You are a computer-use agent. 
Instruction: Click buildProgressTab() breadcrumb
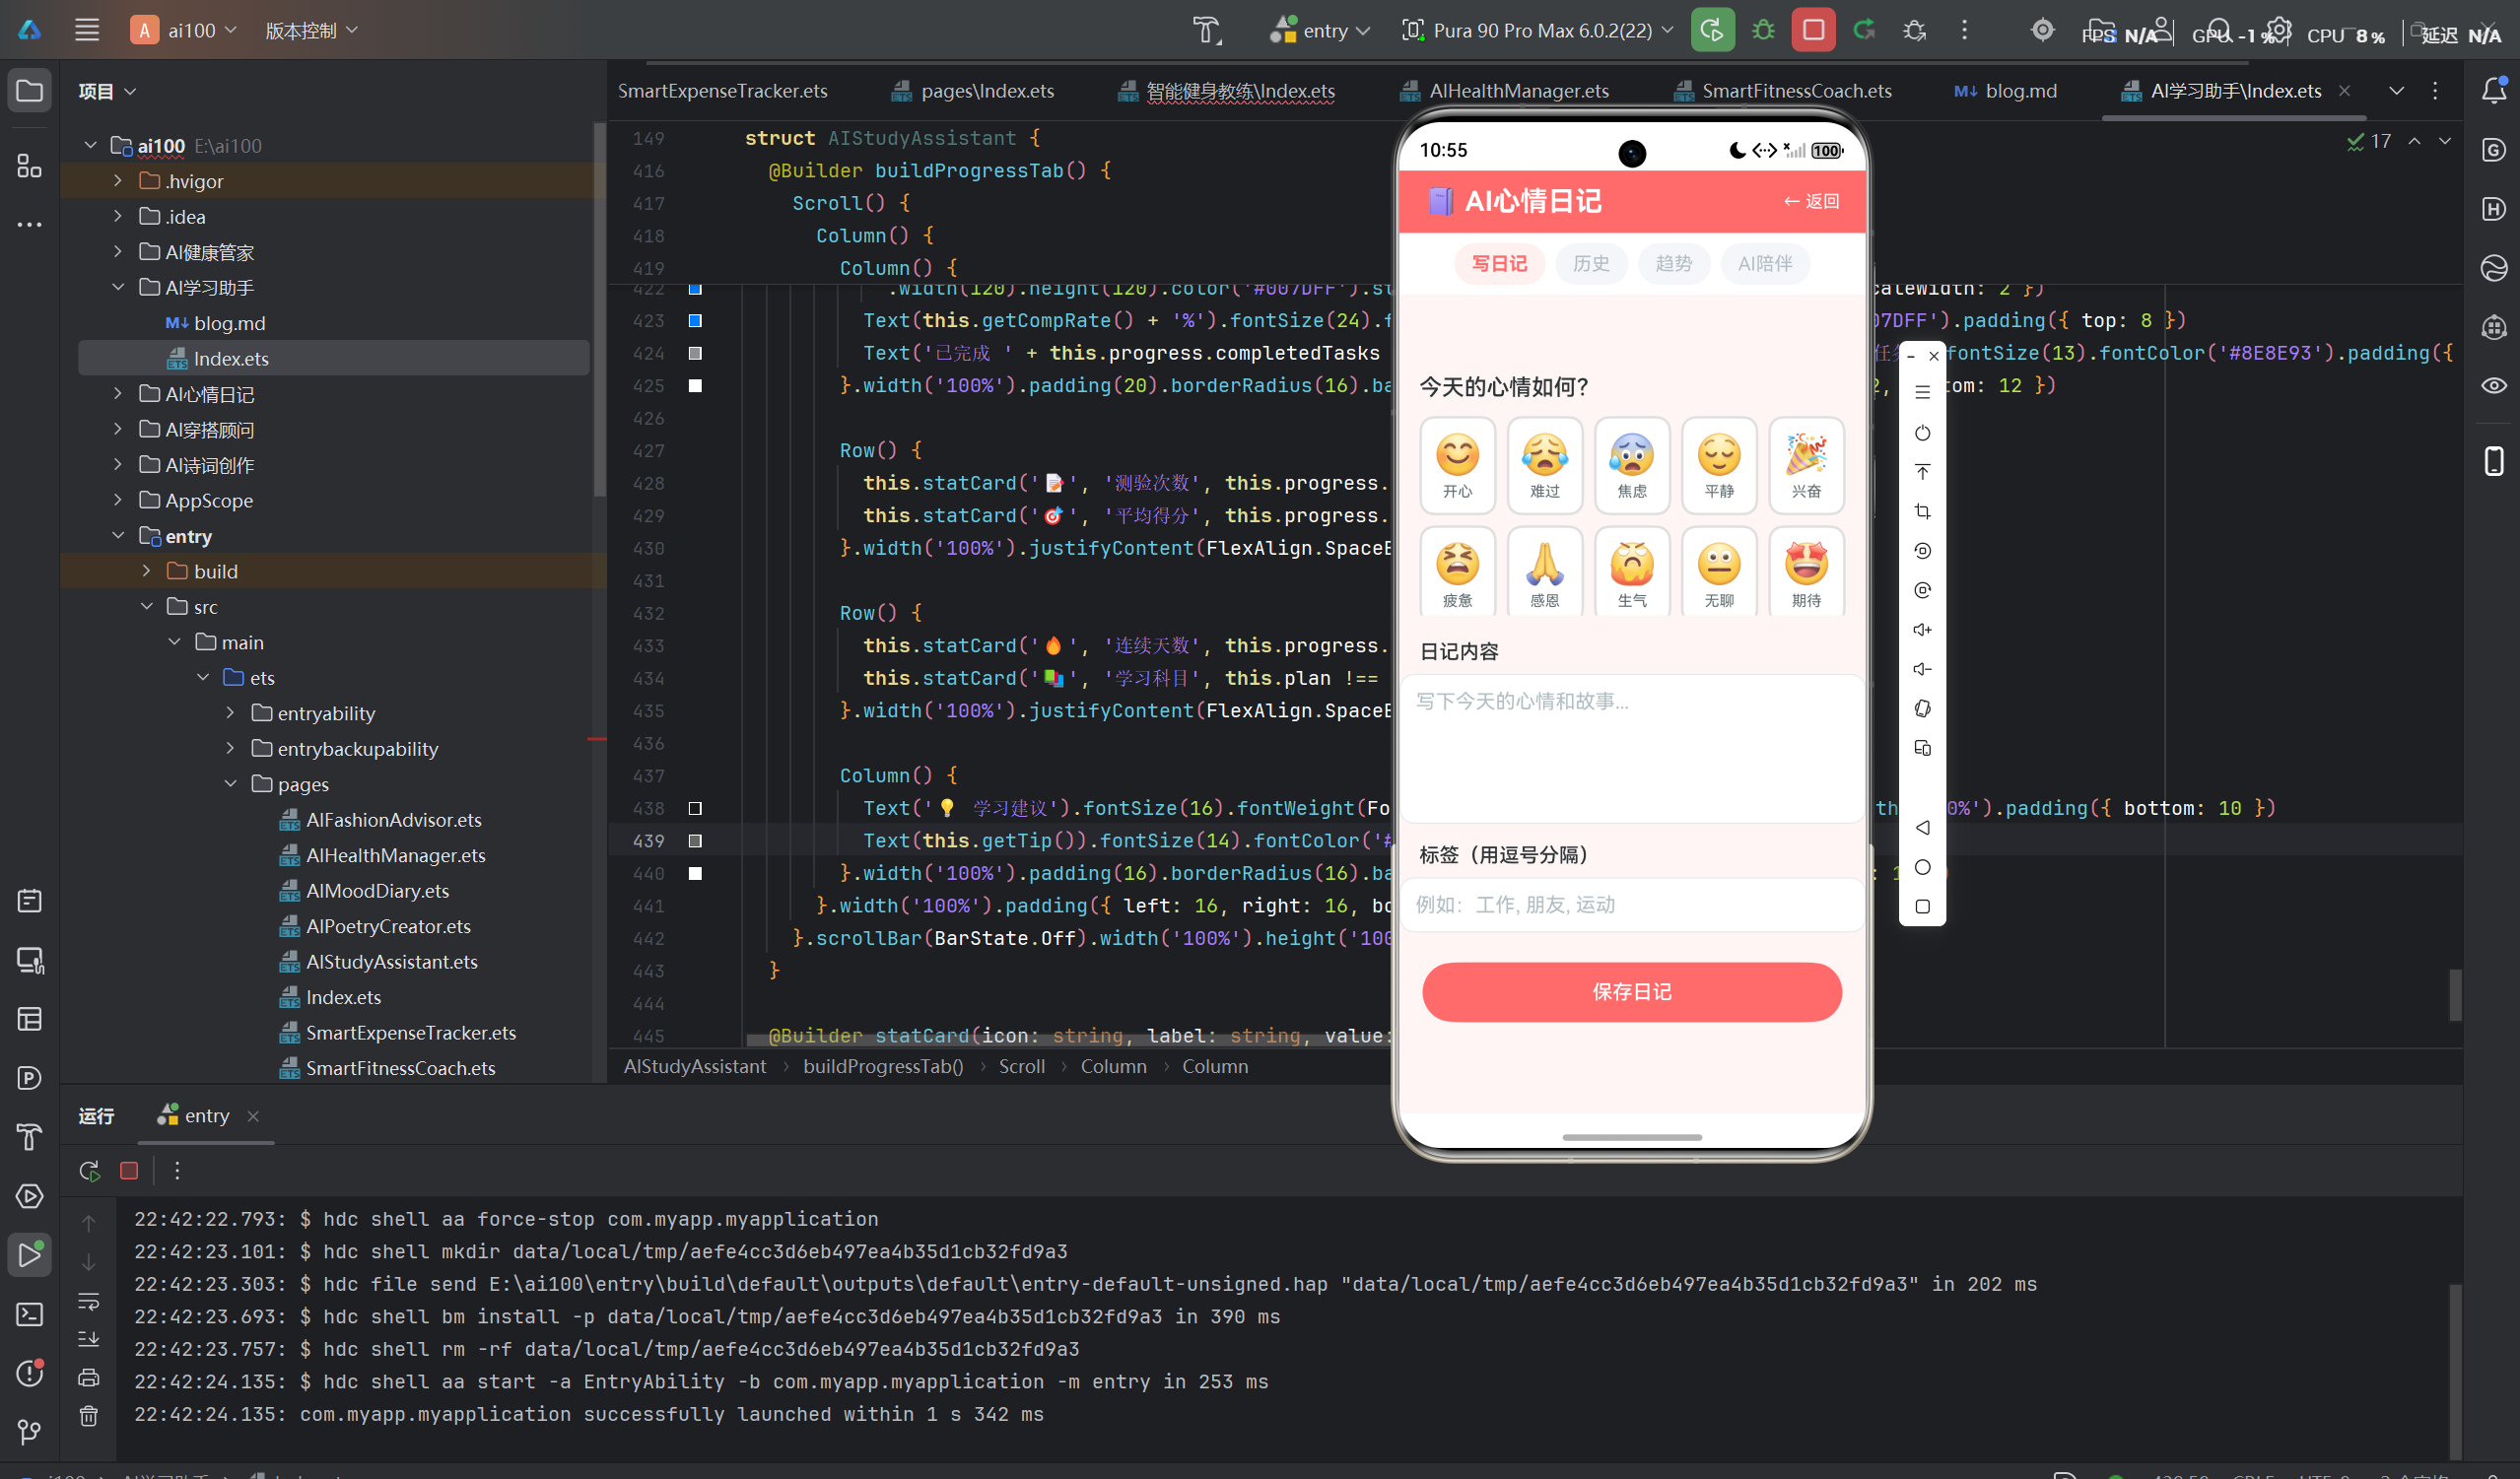click(883, 1066)
